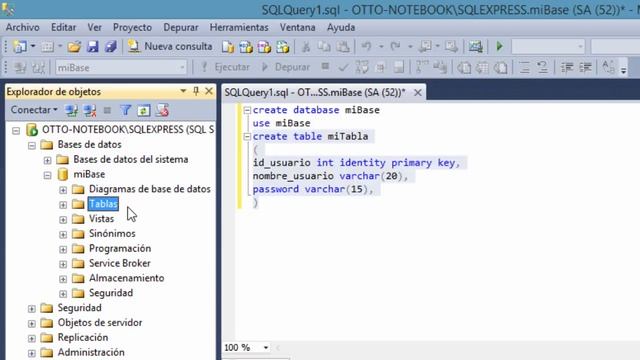Click the Activity Monitor toolbar icon

click(476, 47)
